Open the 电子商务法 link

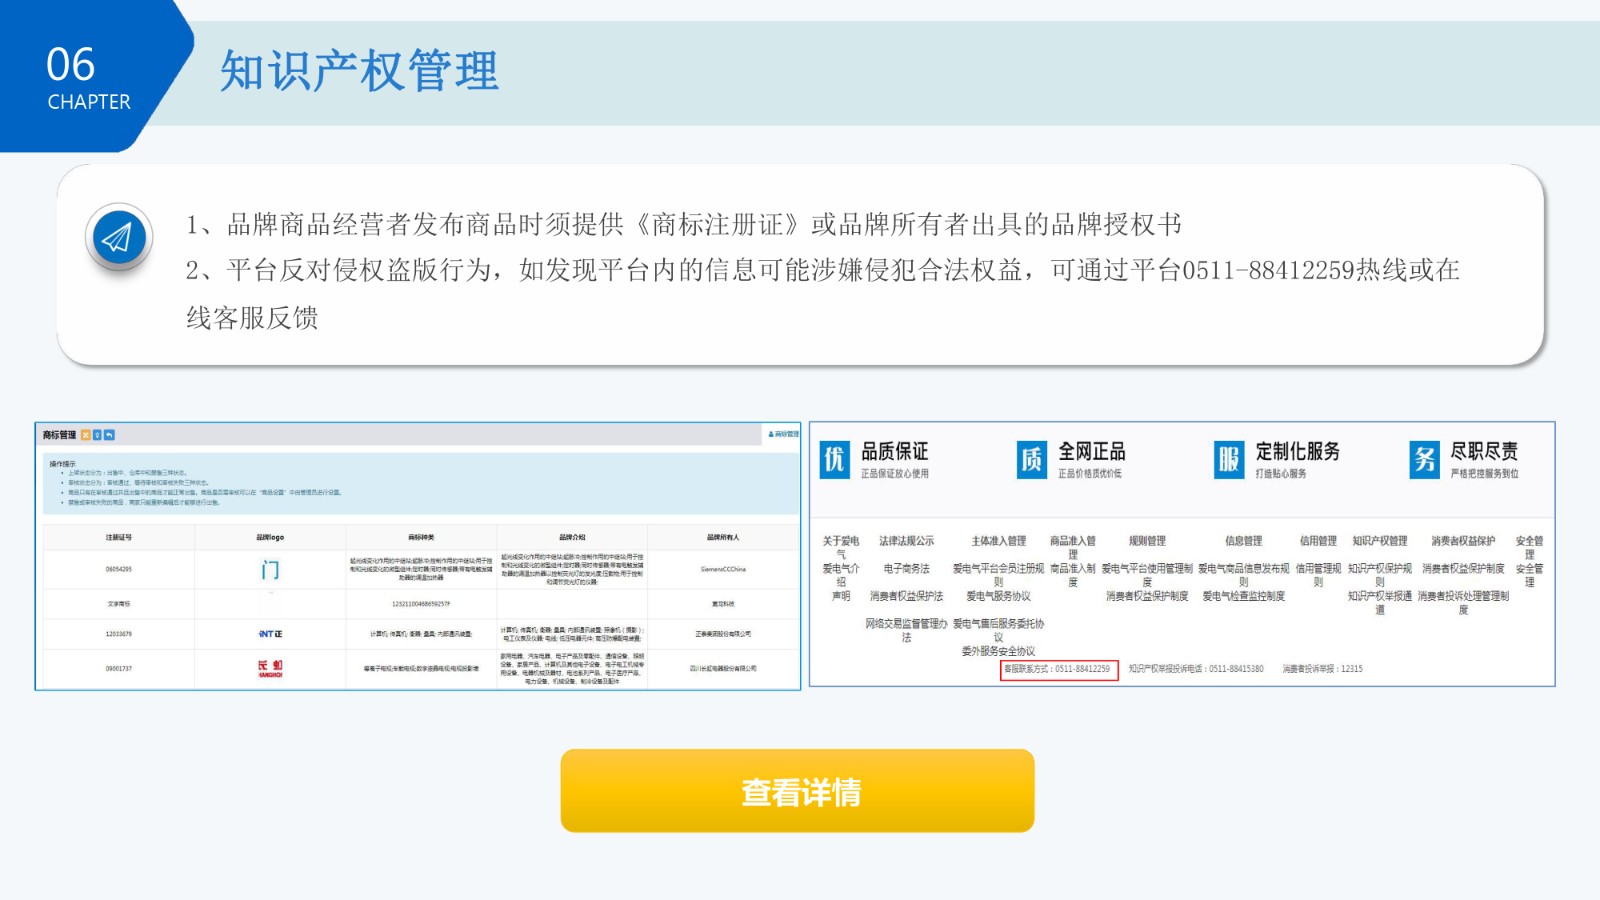(907, 569)
